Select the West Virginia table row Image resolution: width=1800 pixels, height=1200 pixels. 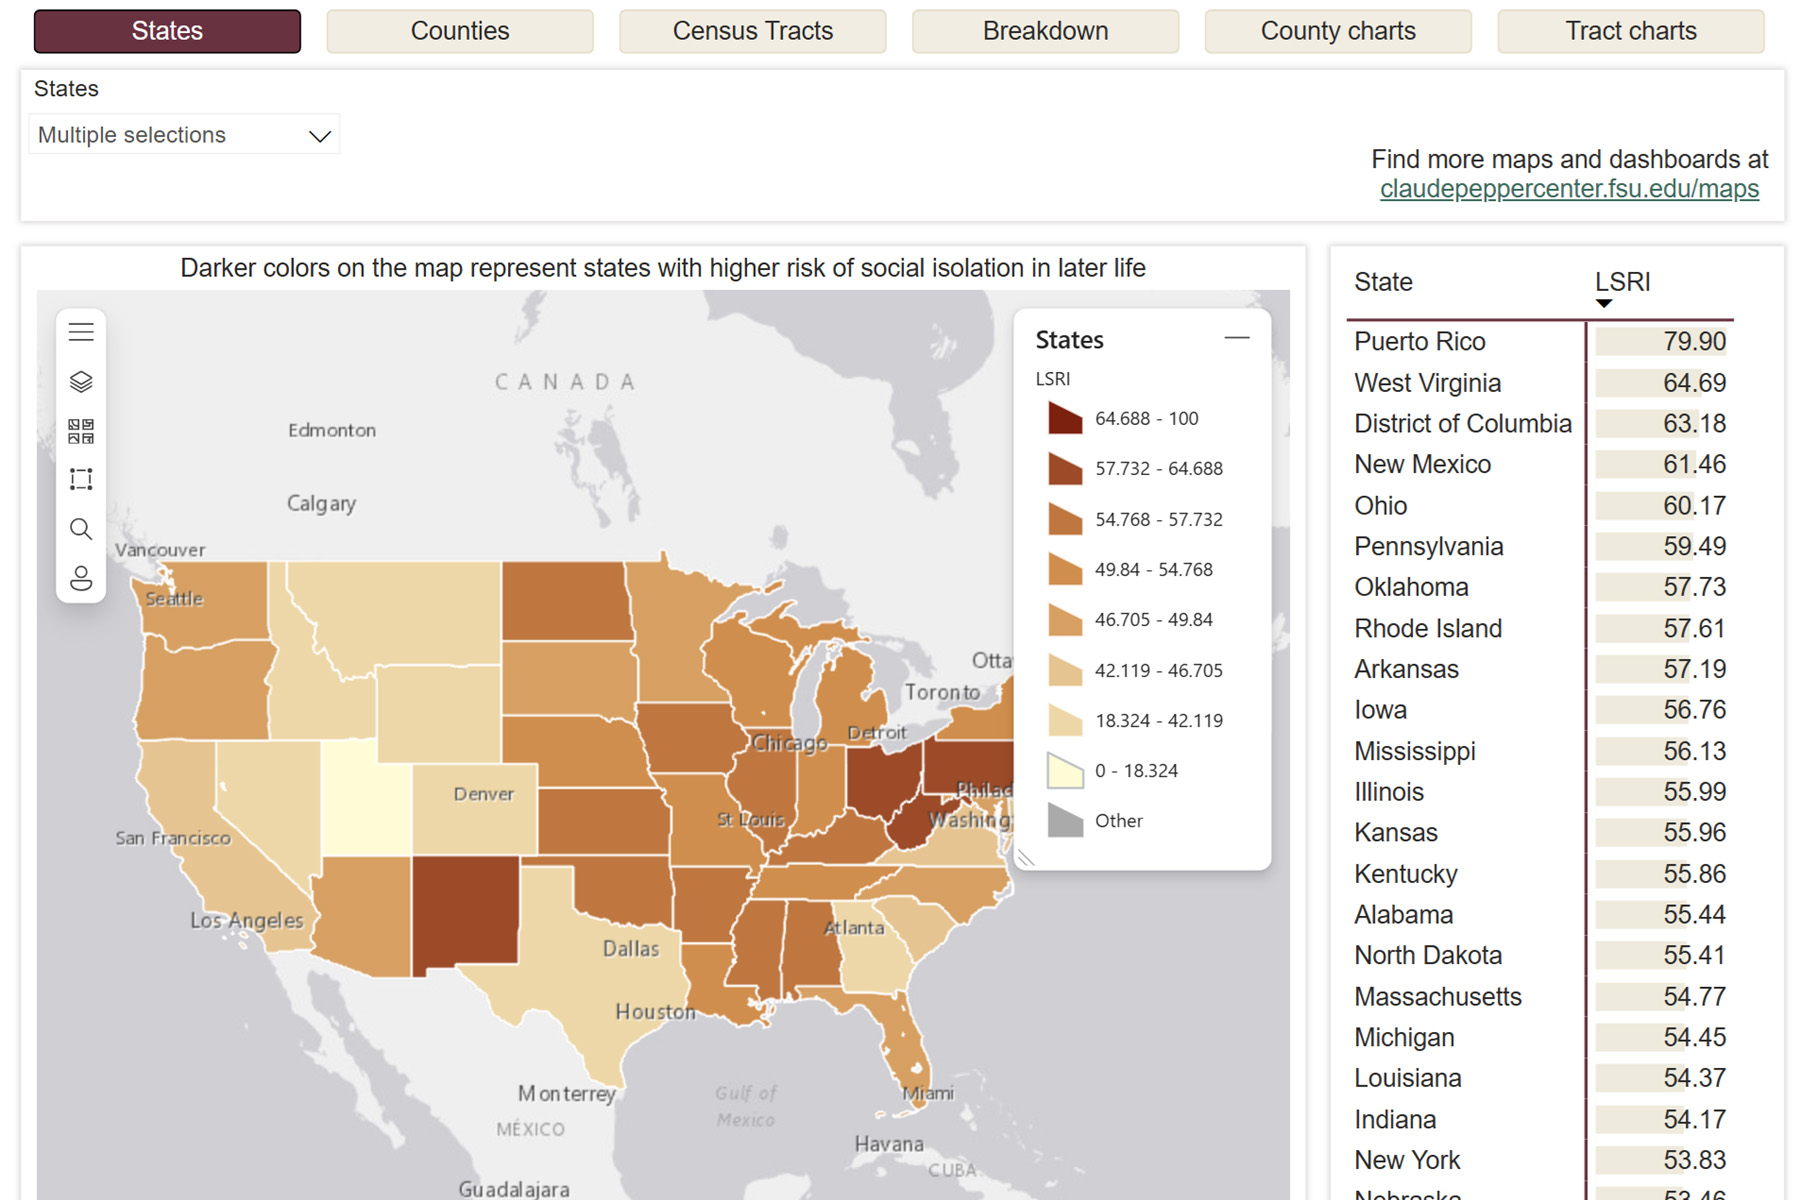coord(1427,383)
